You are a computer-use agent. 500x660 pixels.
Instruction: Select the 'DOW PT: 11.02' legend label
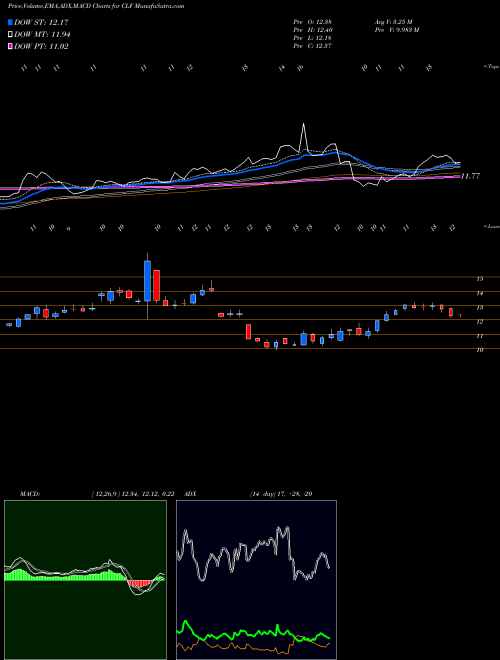(x=41, y=46)
